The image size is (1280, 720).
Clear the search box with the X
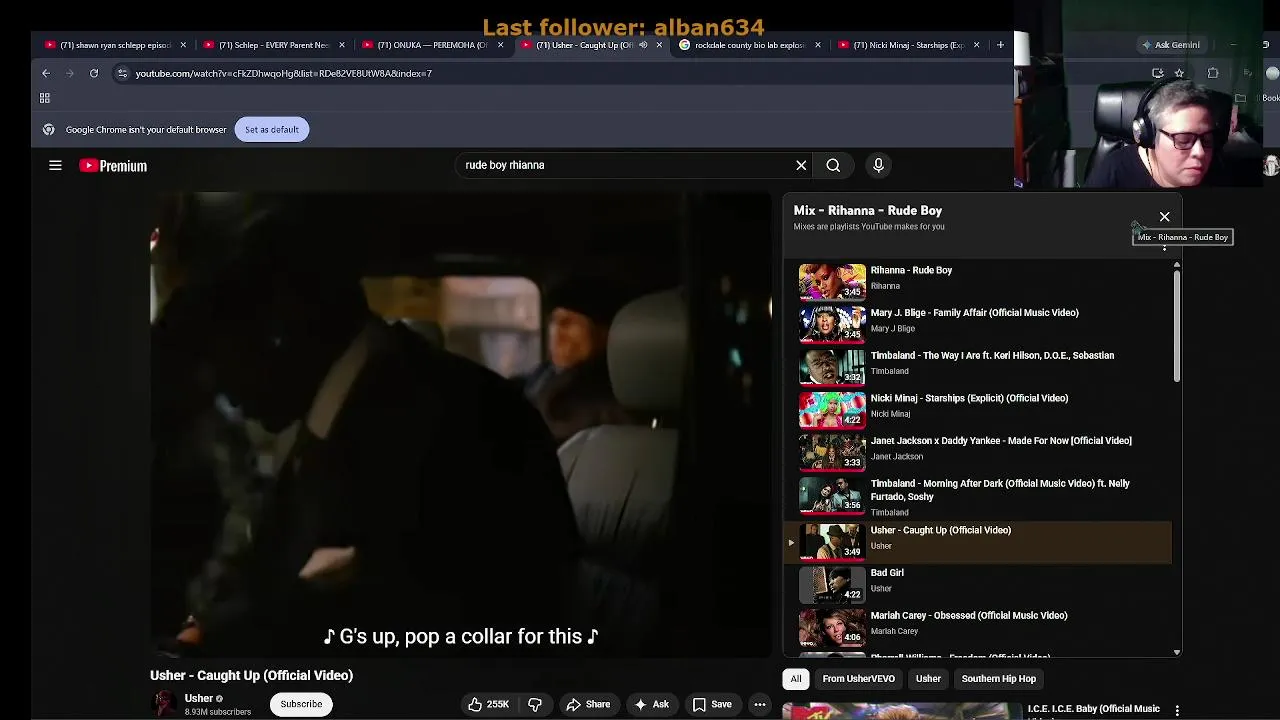(801, 165)
